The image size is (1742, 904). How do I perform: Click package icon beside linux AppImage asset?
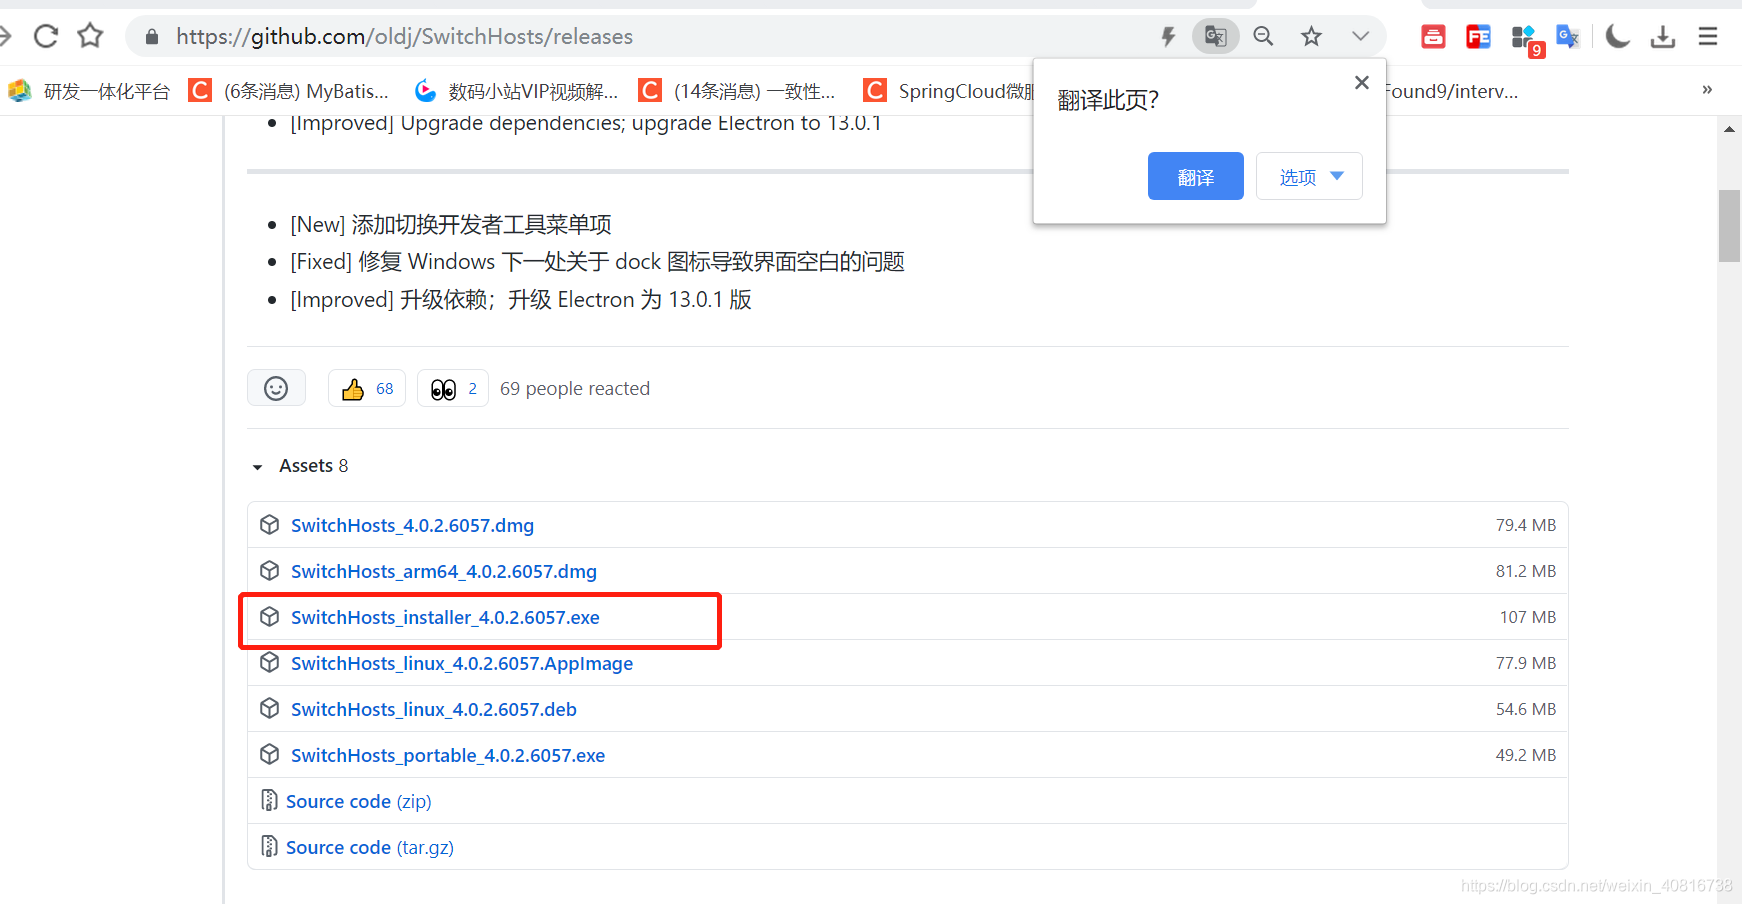tap(269, 663)
